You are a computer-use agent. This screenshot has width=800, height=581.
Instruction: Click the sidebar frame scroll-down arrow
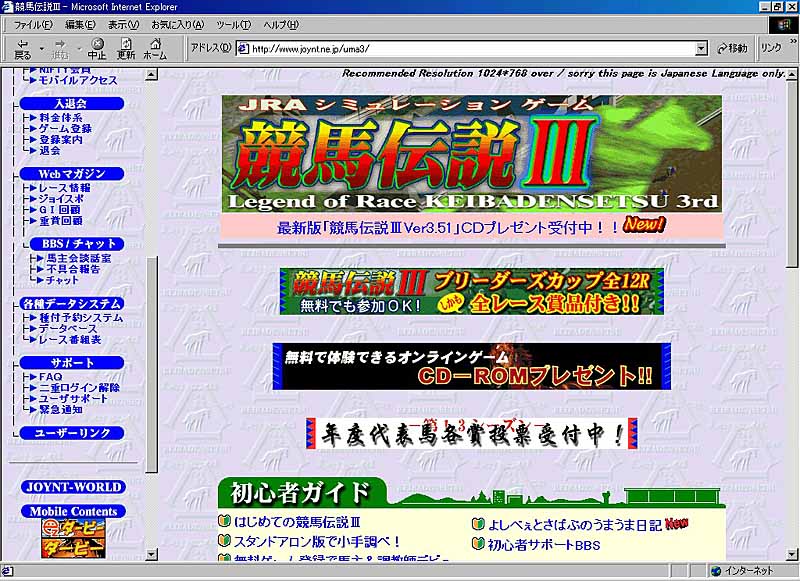pos(152,554)
